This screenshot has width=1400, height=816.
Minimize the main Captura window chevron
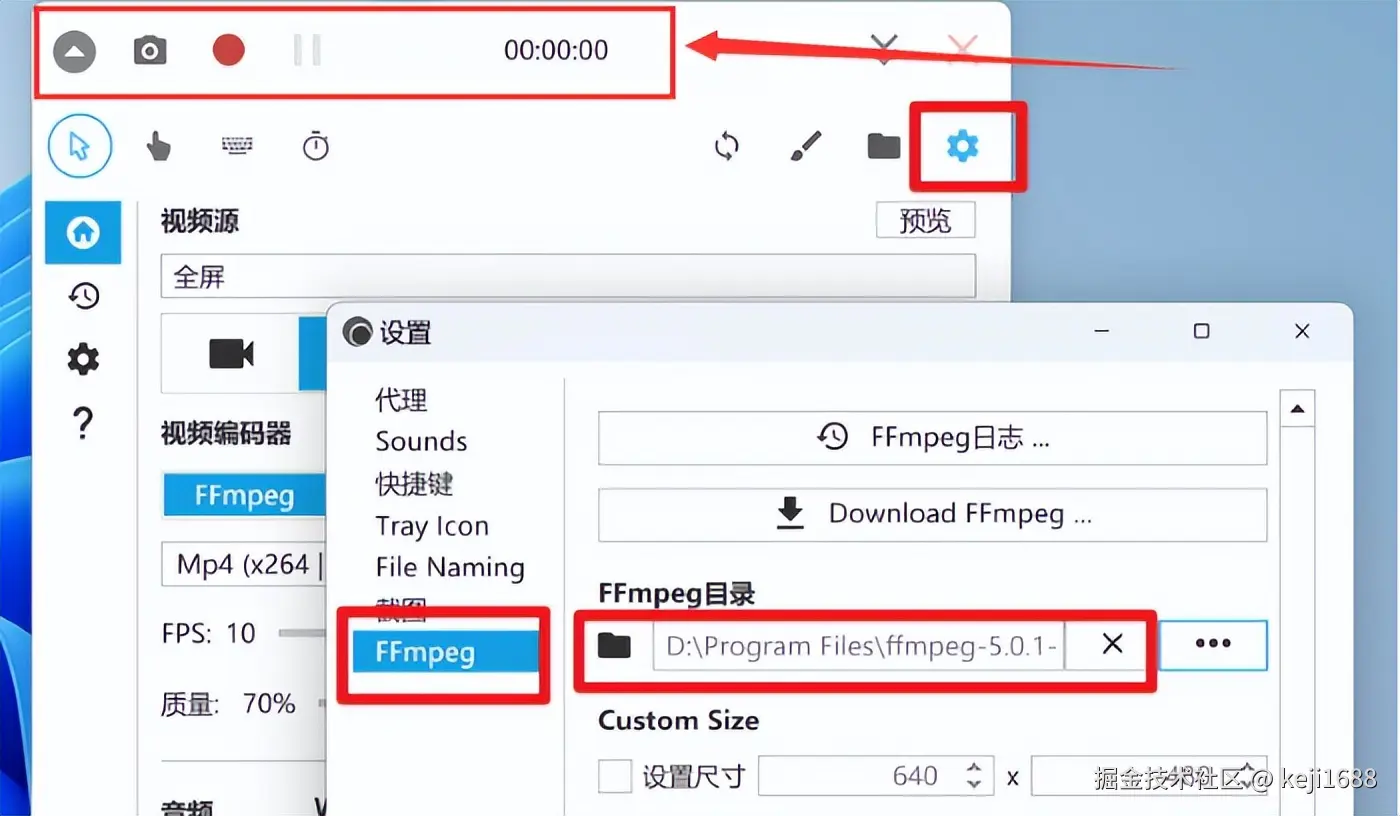(884, 48)
